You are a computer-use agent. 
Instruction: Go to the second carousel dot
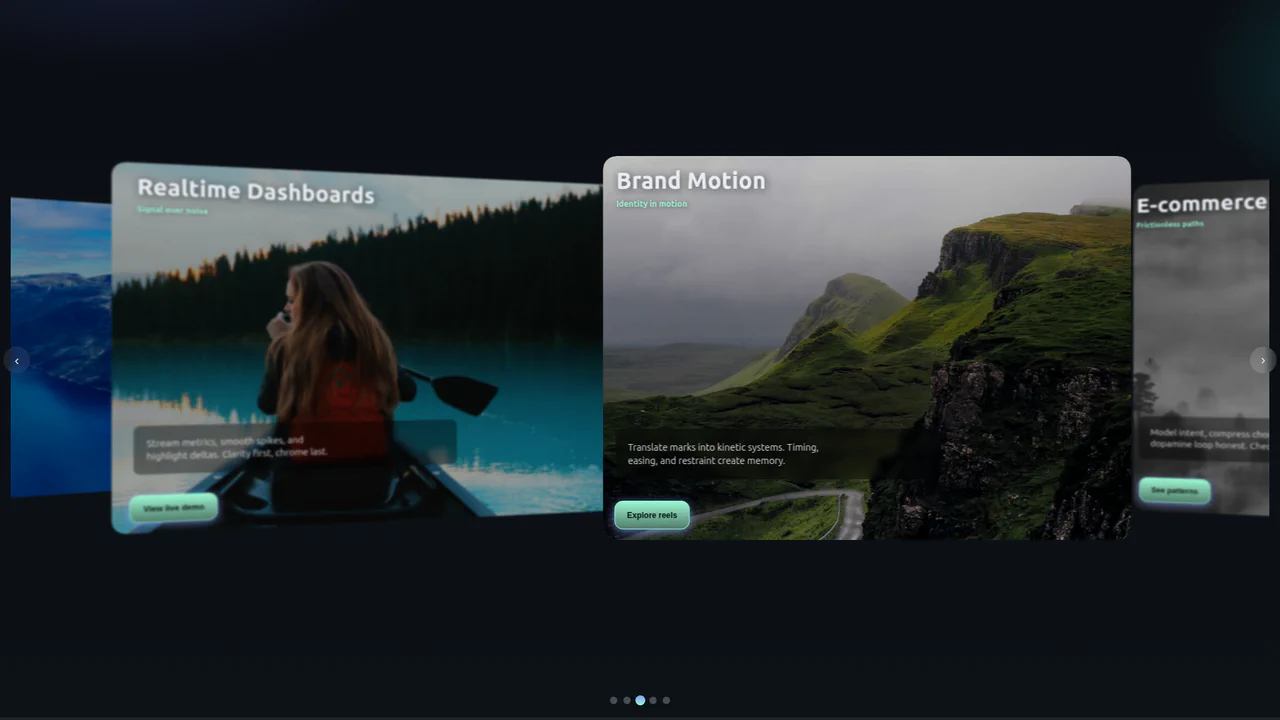point(627,700)
